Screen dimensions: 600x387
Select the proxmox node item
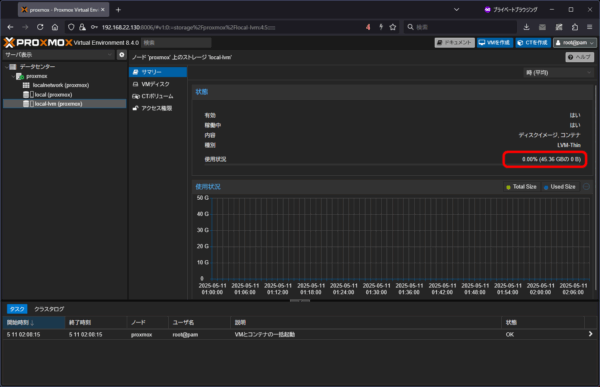point(37,76)
